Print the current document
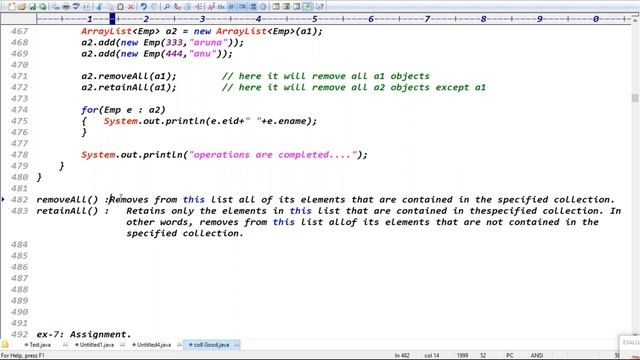 (x=66, y=7)
